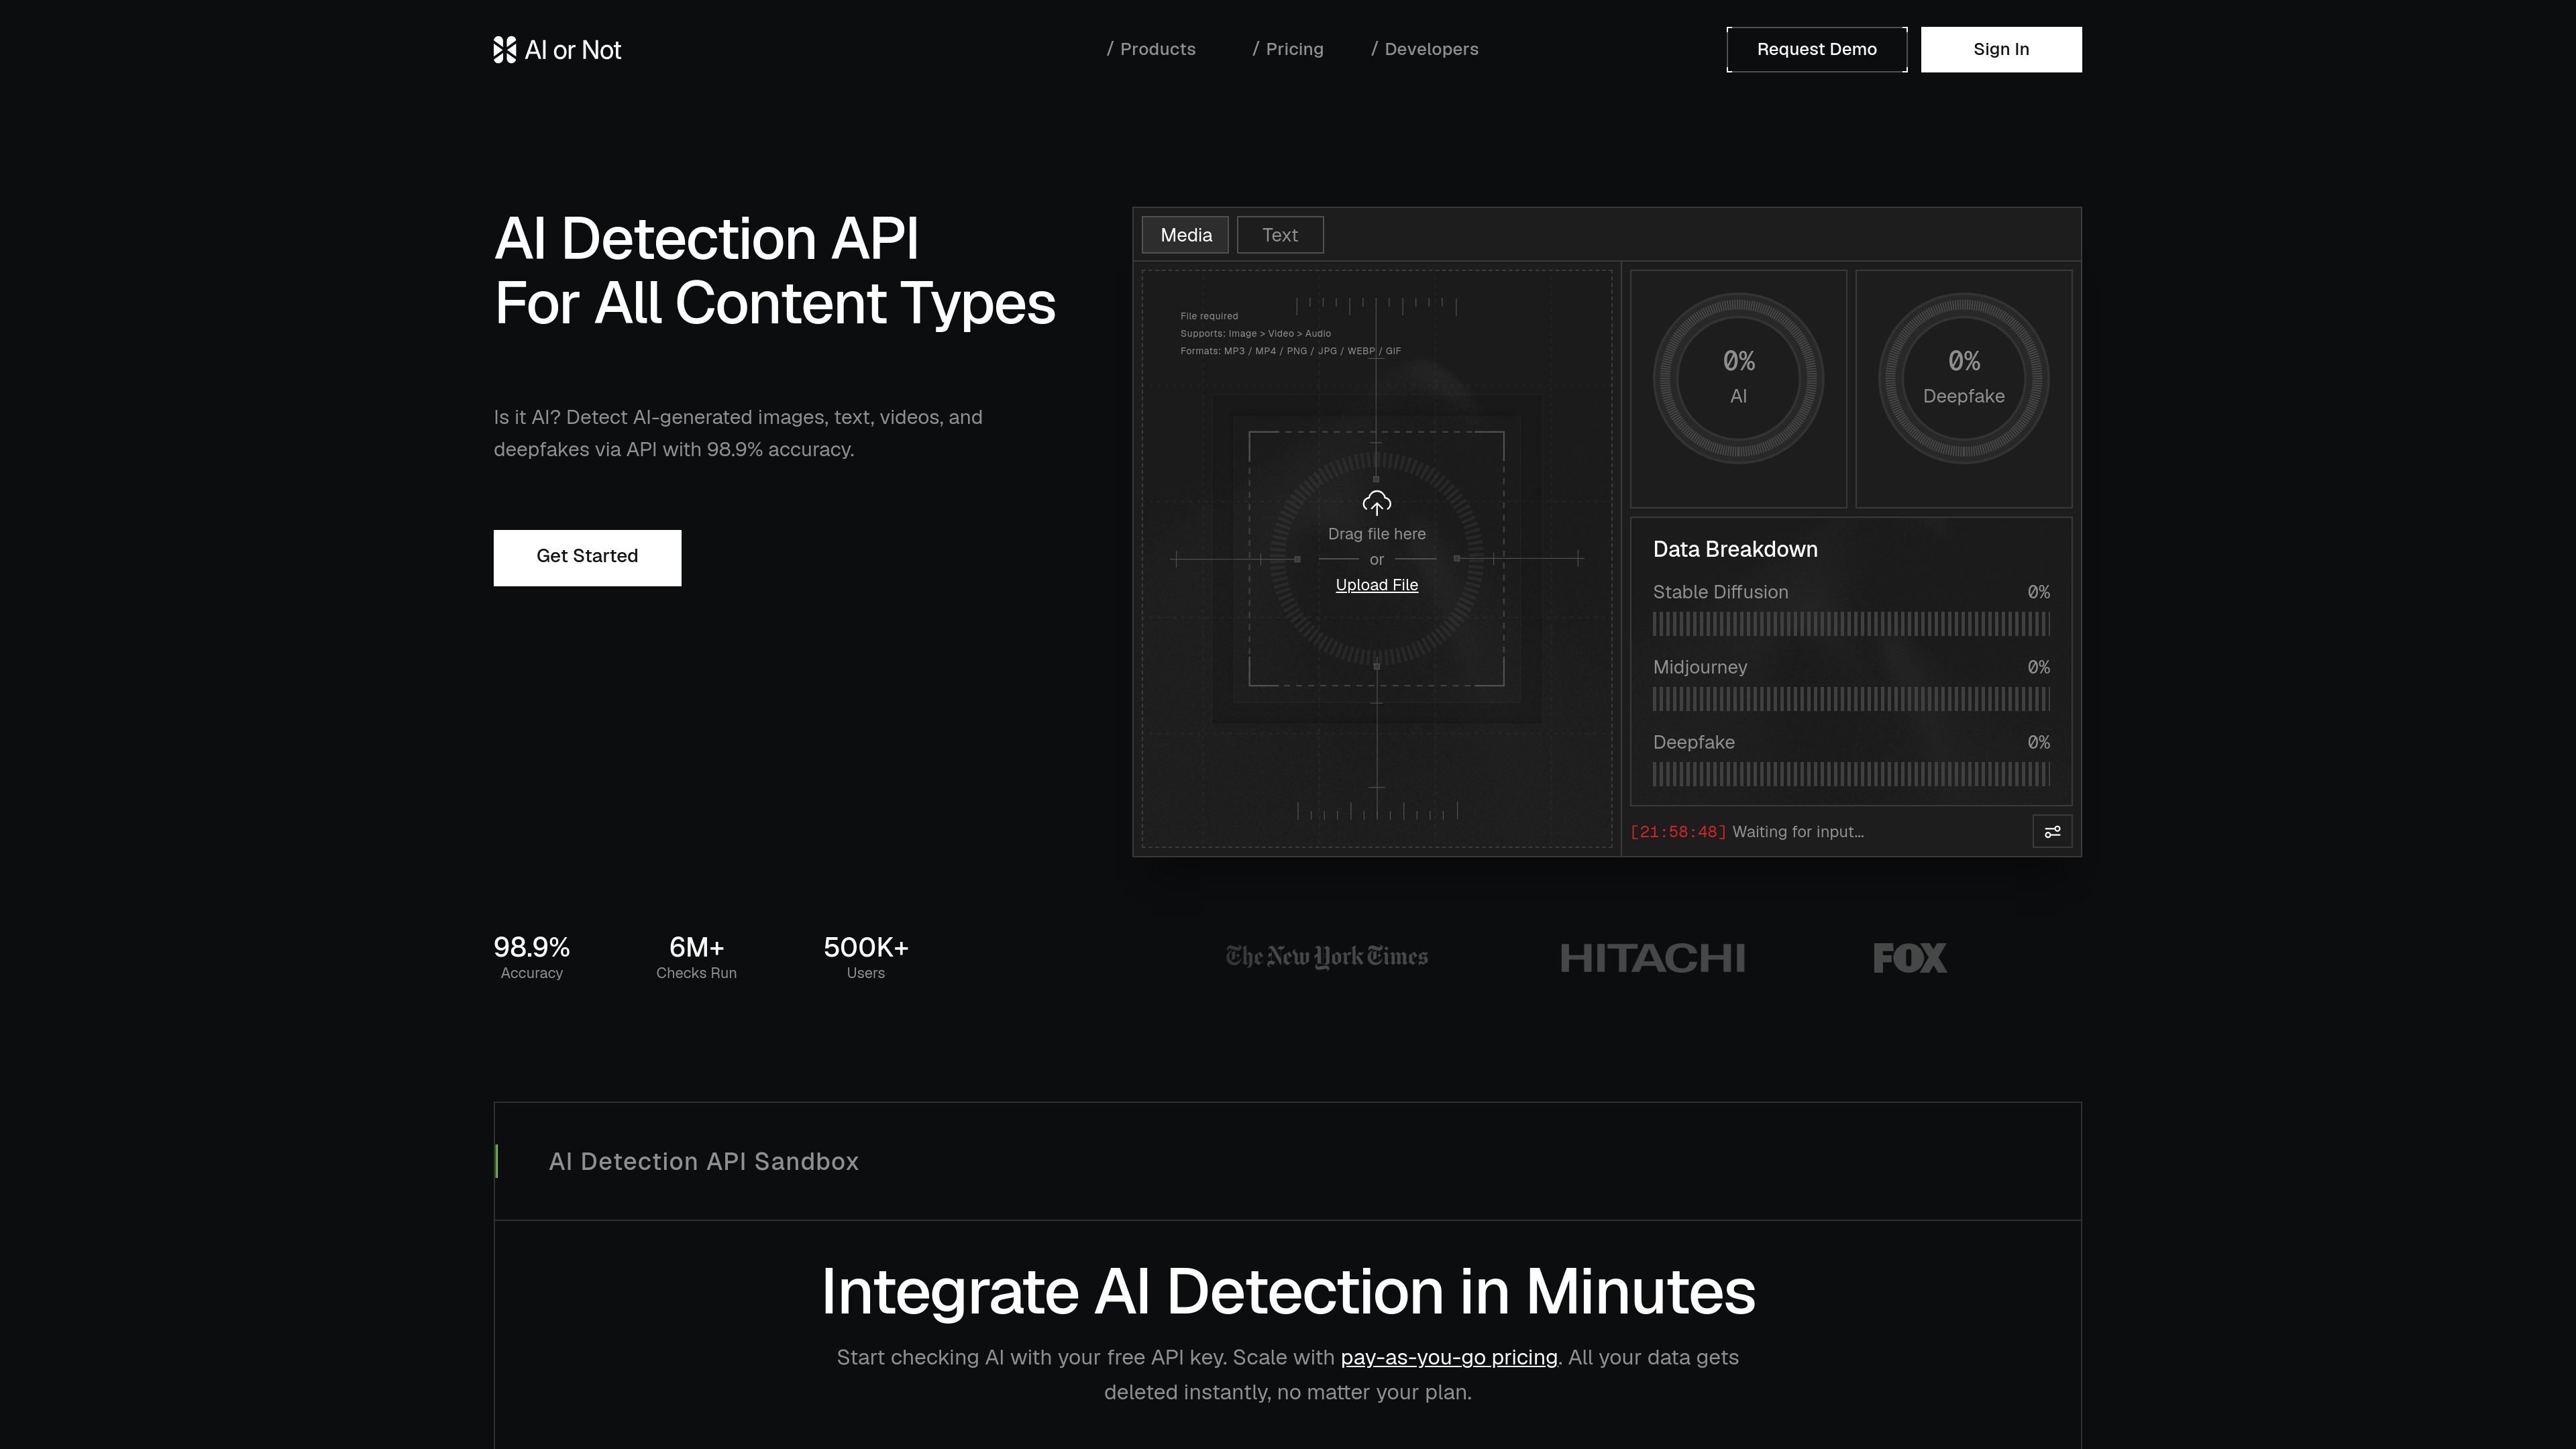The height and width of the screenshot is (1449, 2576).
Task: Click the Request Demo button
Action: 1816,49
